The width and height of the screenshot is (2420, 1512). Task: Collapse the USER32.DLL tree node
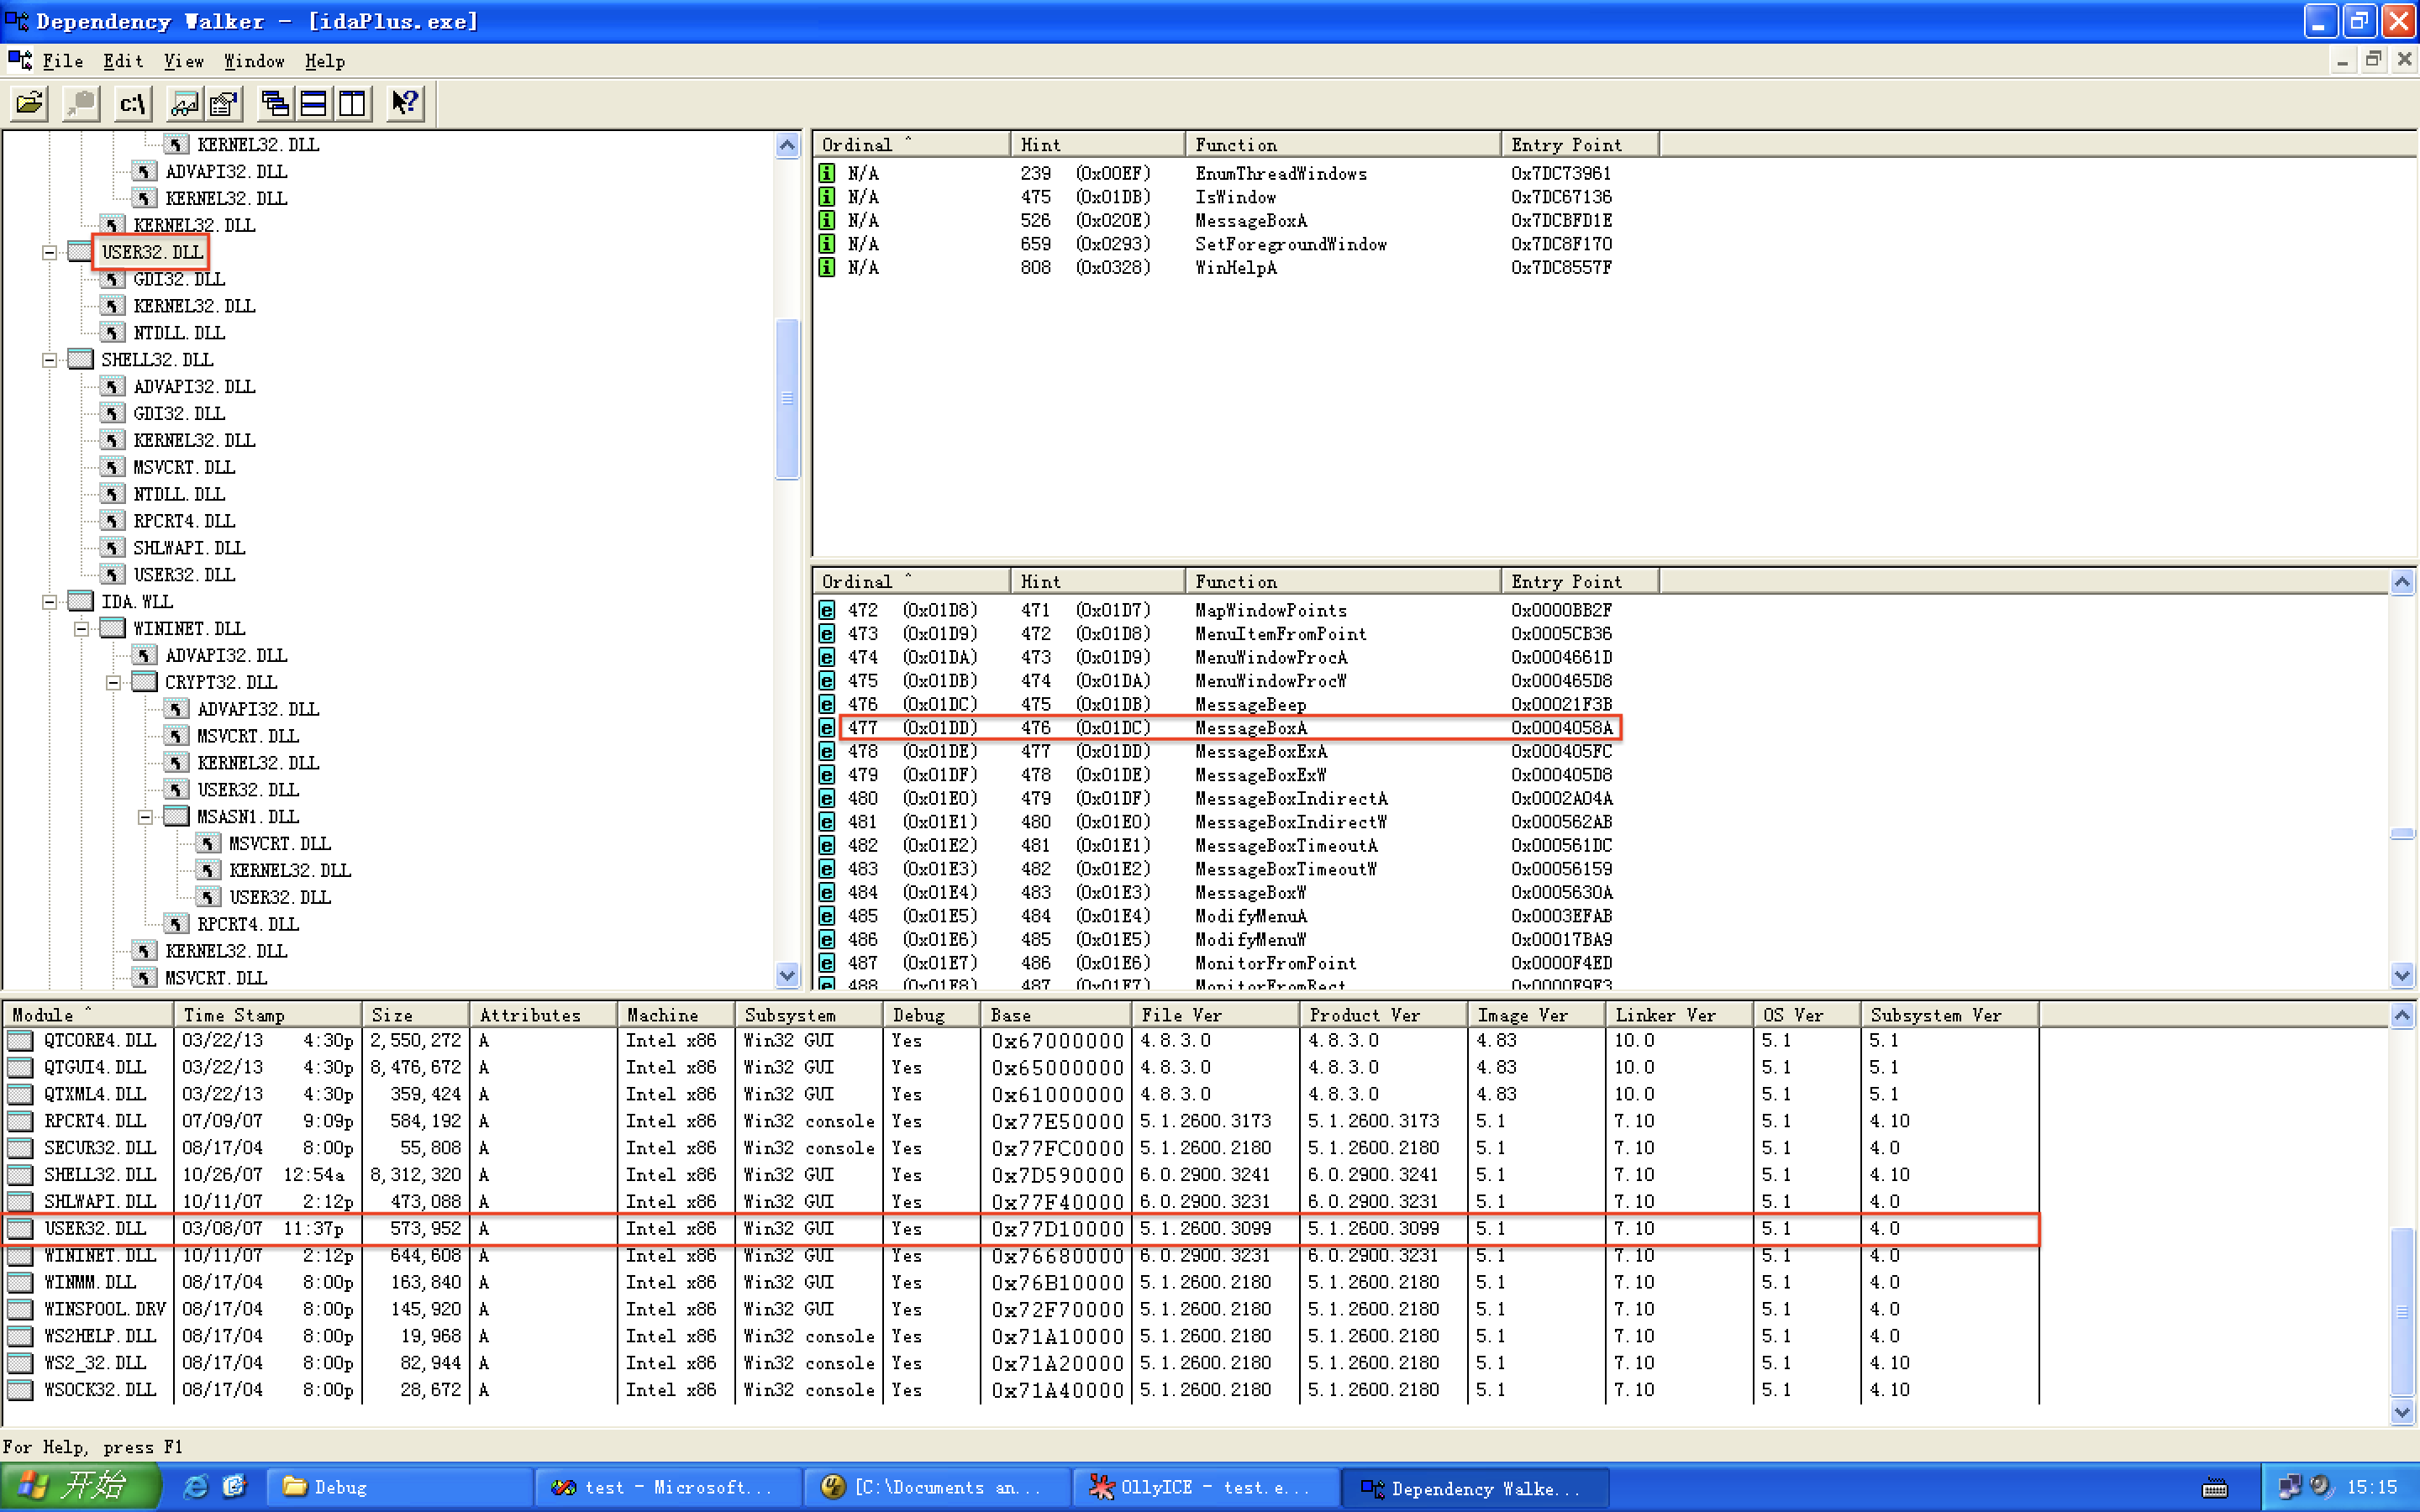(x=49, y=252)
